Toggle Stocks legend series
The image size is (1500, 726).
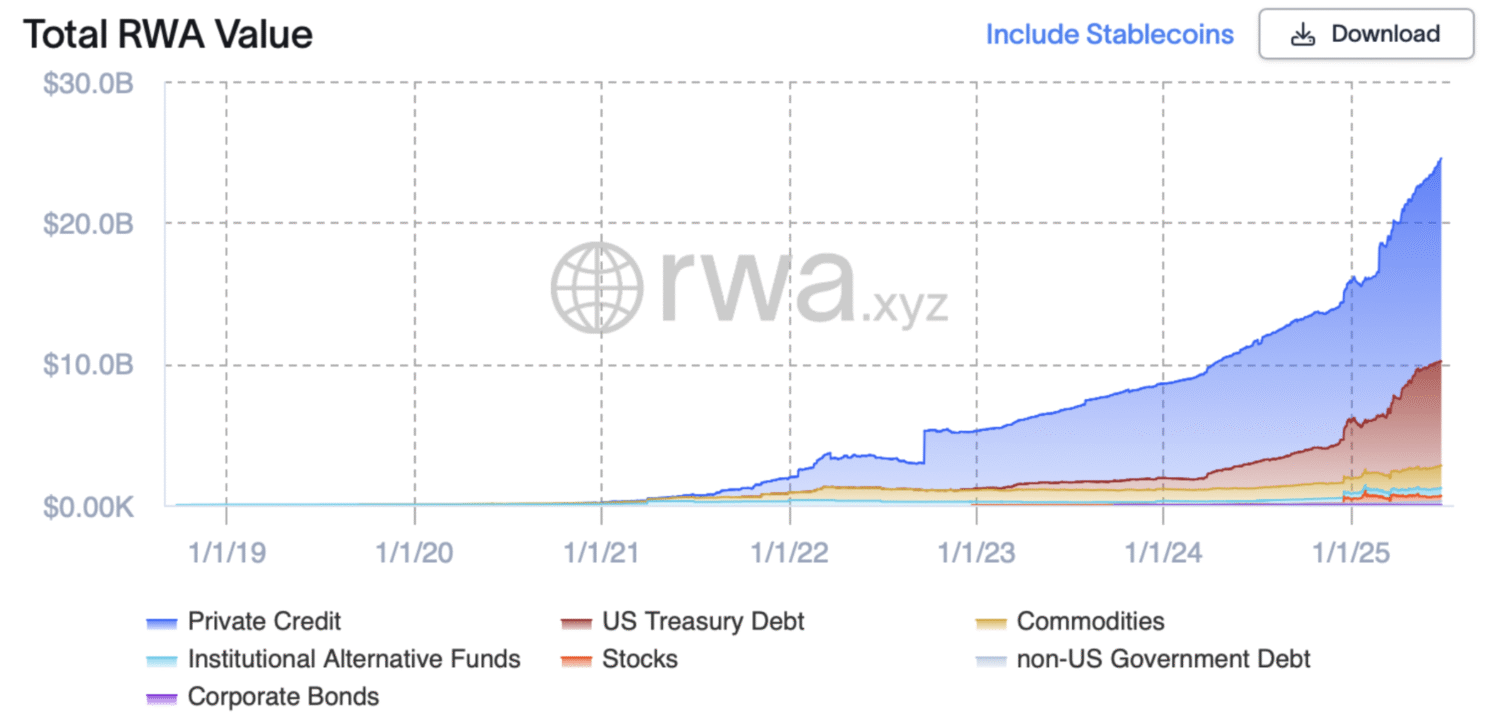pos(640,659)
